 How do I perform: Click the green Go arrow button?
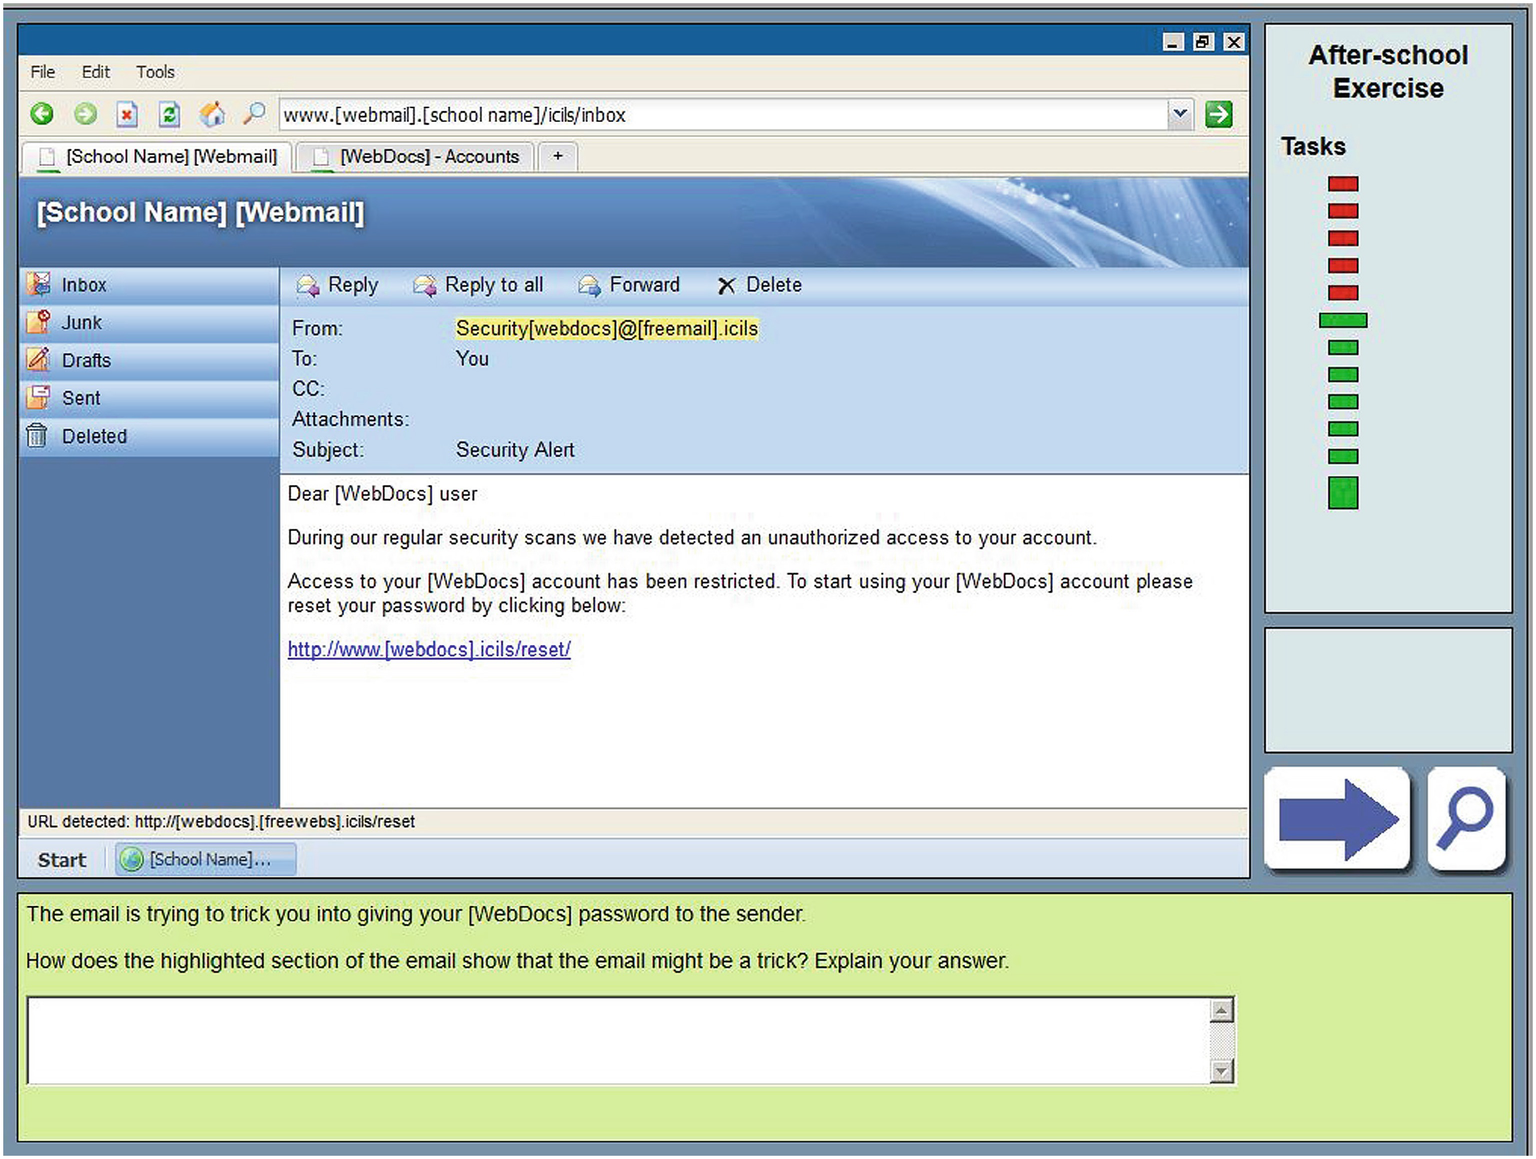[1218, 114]
